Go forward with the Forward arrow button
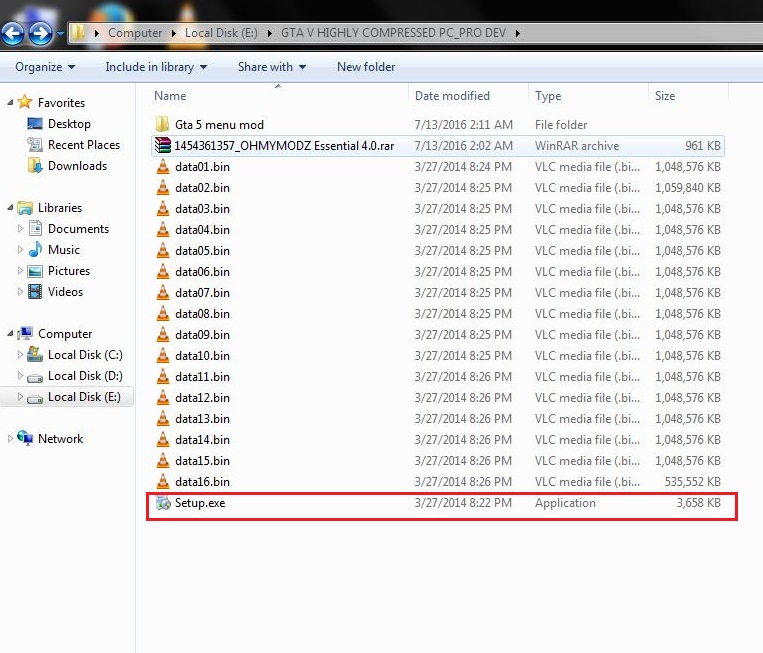 (x=40, y=34)
